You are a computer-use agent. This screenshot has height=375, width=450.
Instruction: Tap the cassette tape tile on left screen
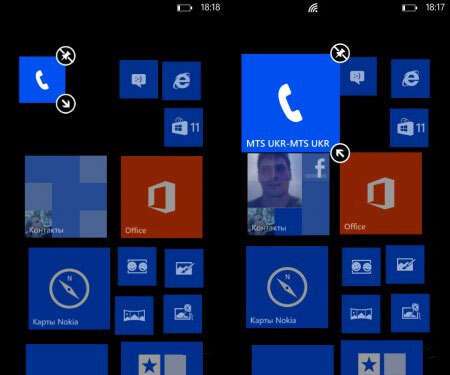click(137, 267)
